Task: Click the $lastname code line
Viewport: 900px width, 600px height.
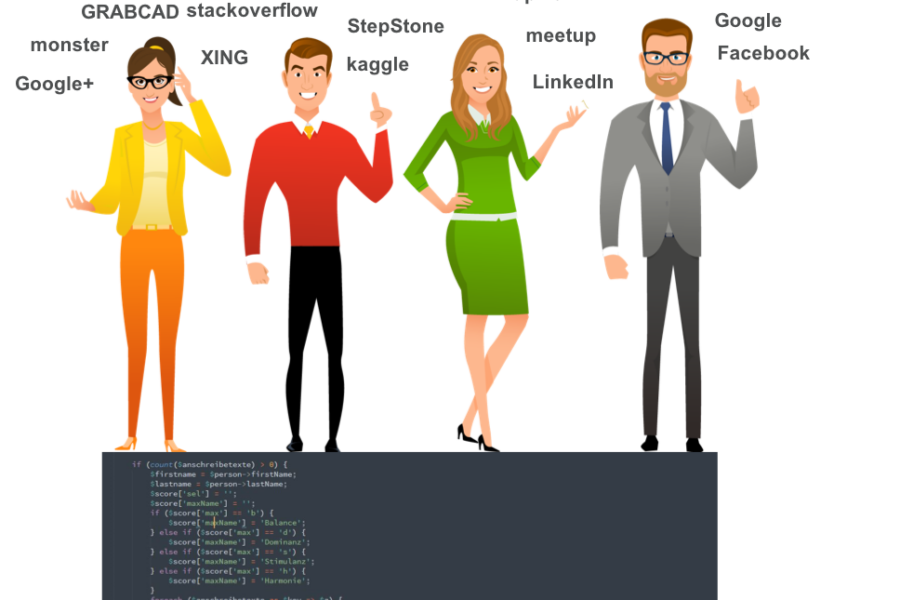Action: tap(219, 484)
